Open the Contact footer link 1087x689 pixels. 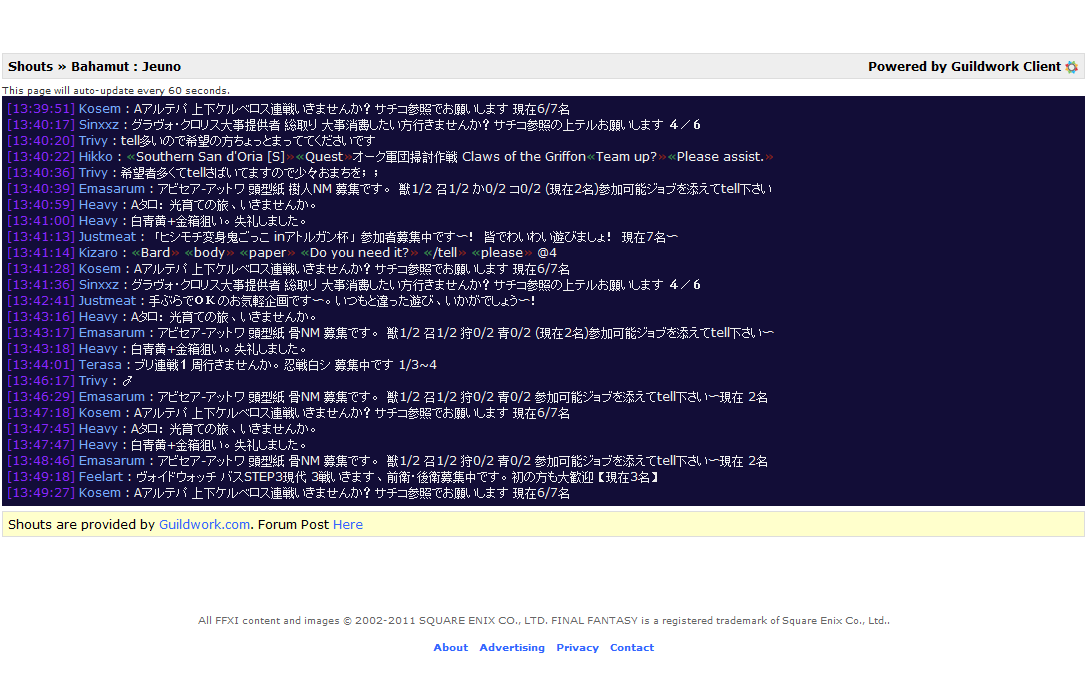click(x=632, y=647)
